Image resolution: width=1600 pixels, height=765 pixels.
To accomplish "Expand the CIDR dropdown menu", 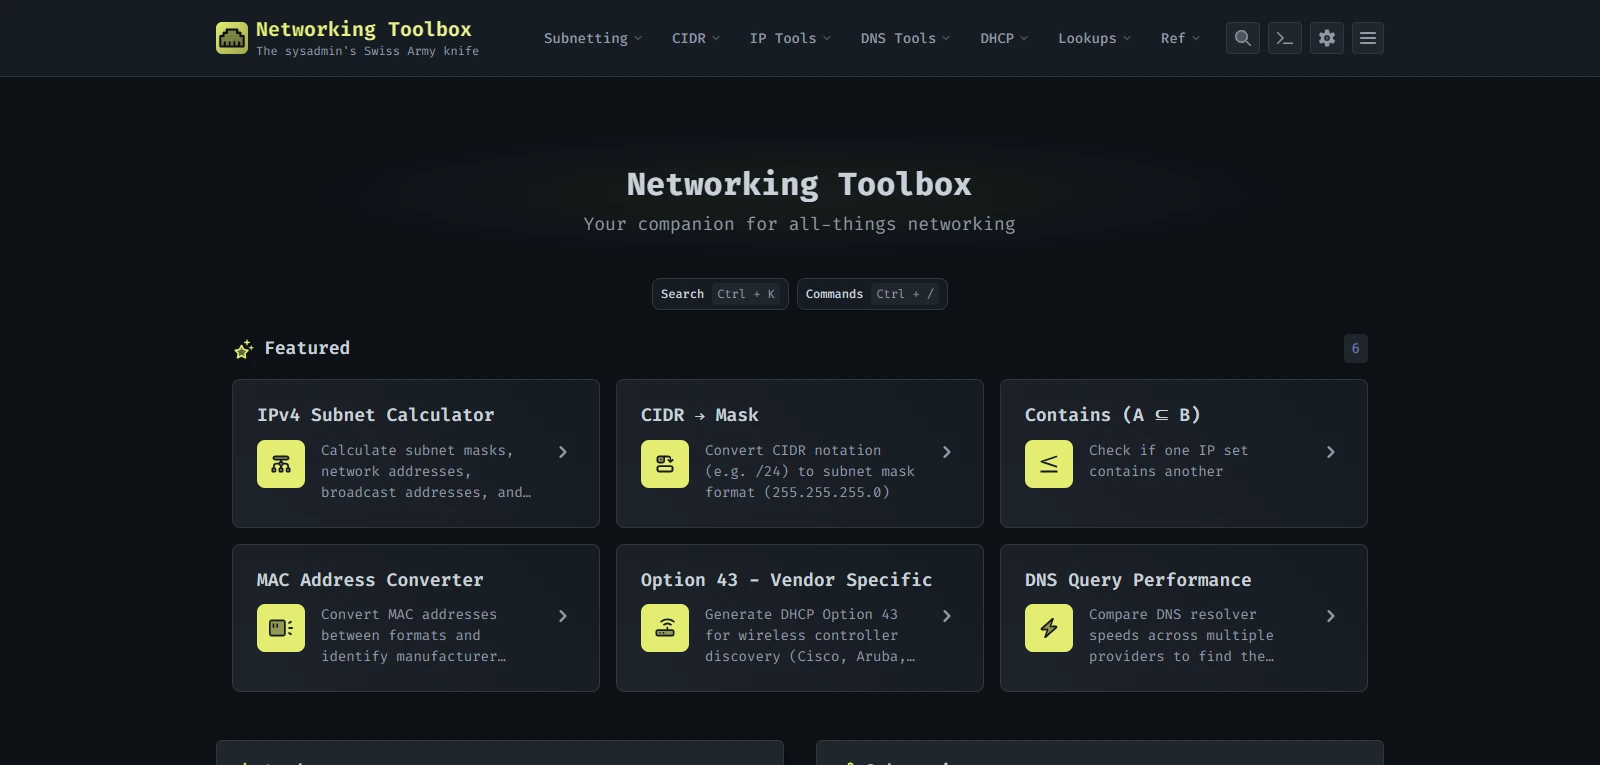I will 696,38.
